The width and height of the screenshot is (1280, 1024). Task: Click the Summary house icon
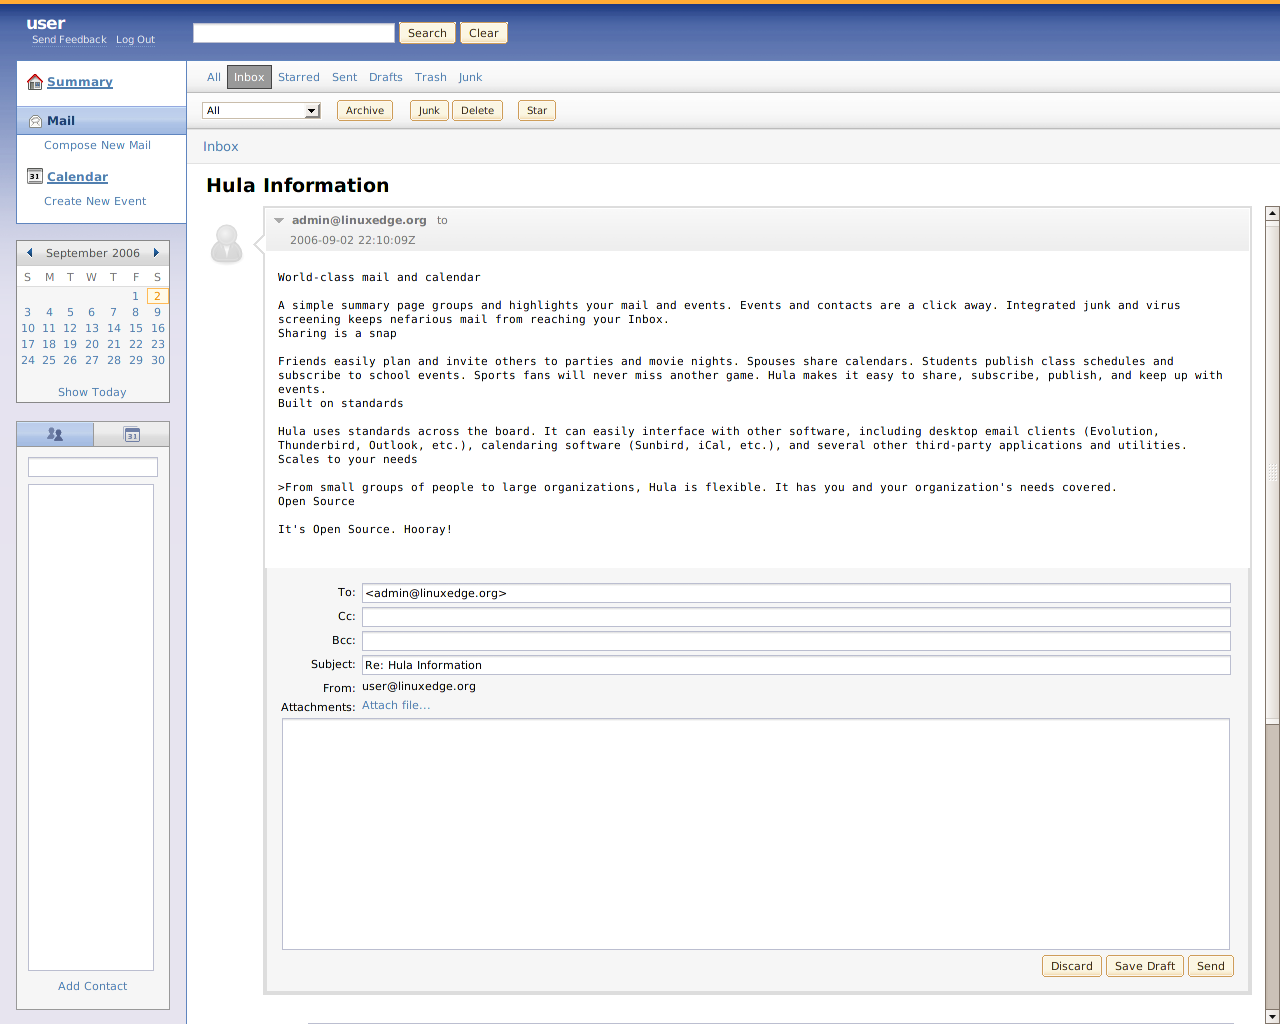[x=35, y=82]
